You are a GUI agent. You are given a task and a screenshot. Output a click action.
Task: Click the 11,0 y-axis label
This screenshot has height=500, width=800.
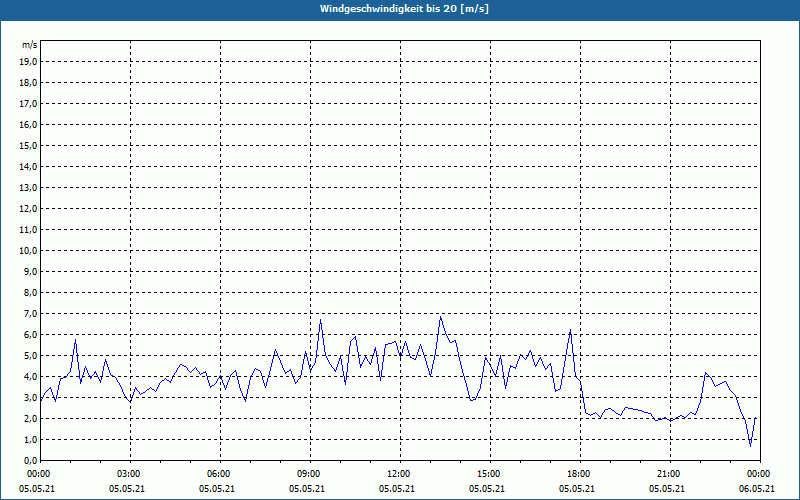click(x=28, y=230)
